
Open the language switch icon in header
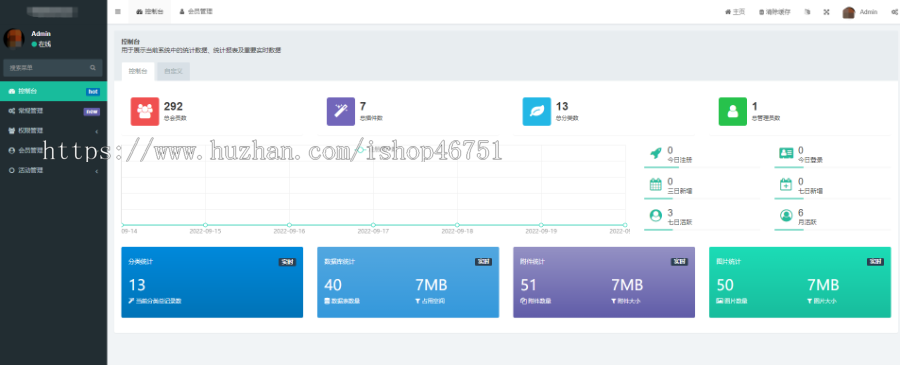[807, 11]
